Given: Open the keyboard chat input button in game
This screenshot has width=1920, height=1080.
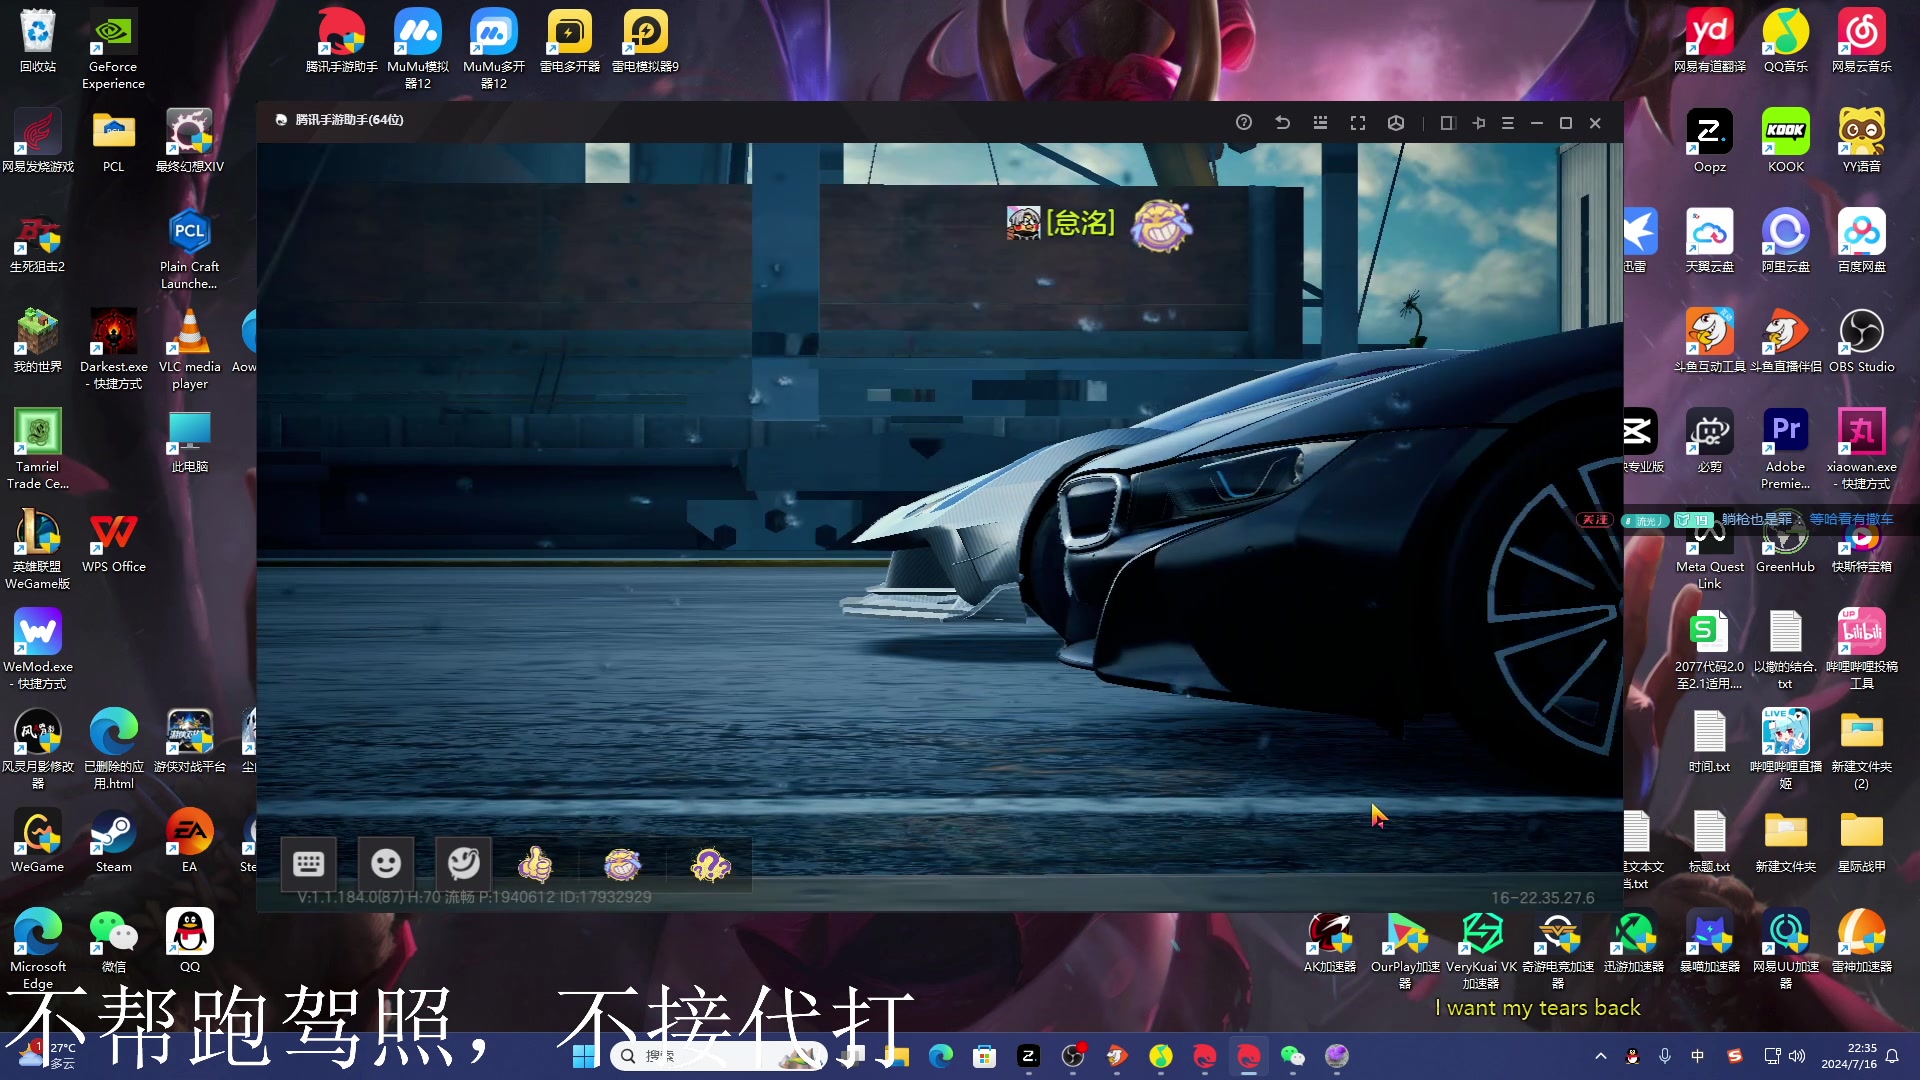Looking at the screenshot, I should [x=308, y=863].
